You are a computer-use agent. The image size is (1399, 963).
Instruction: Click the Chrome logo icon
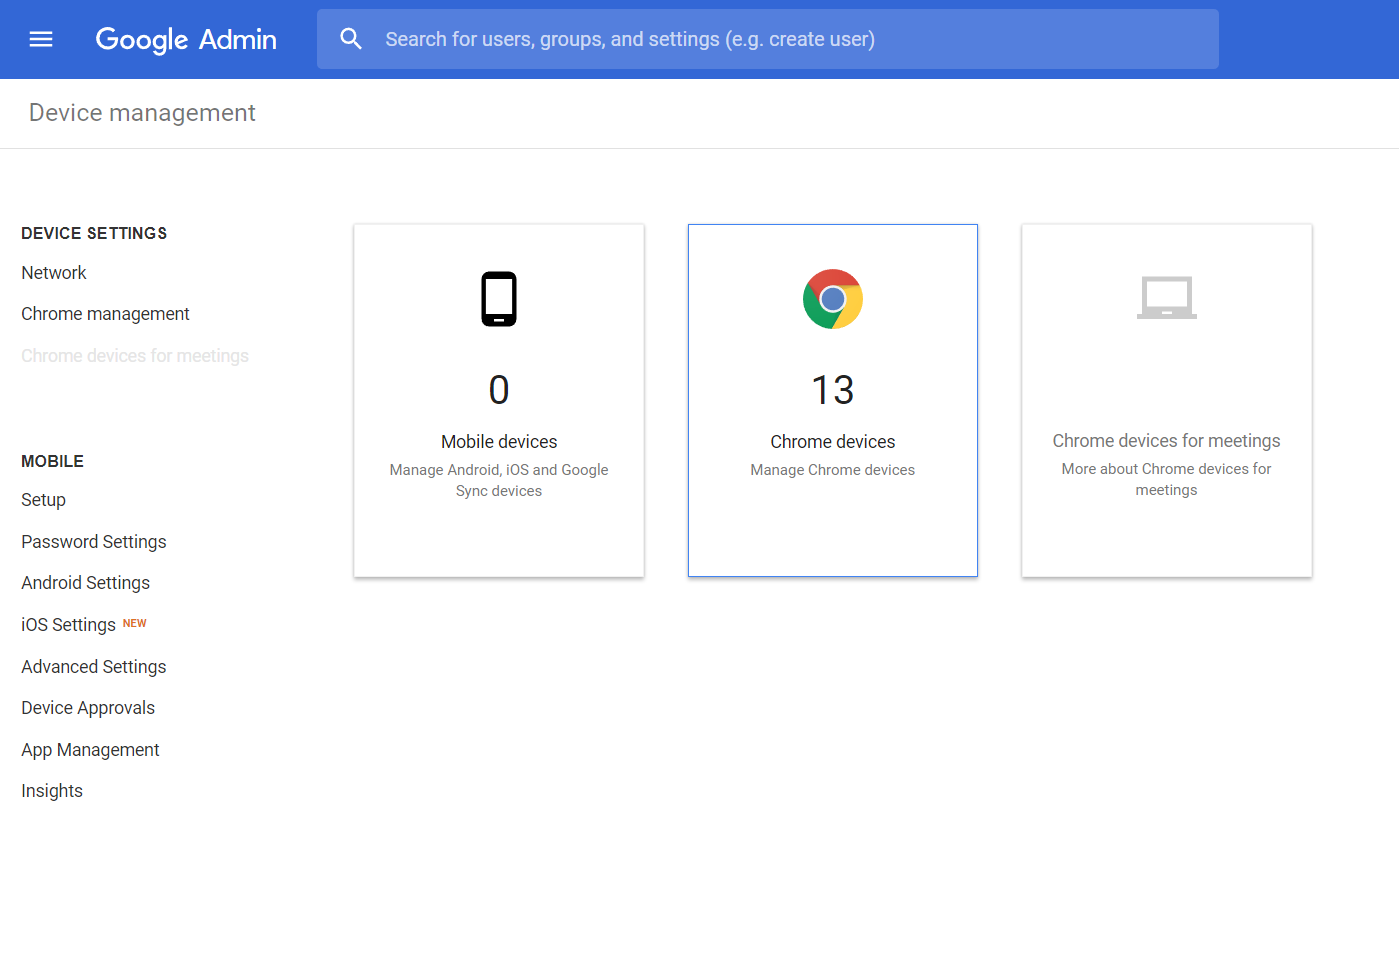tap(833, 299)
